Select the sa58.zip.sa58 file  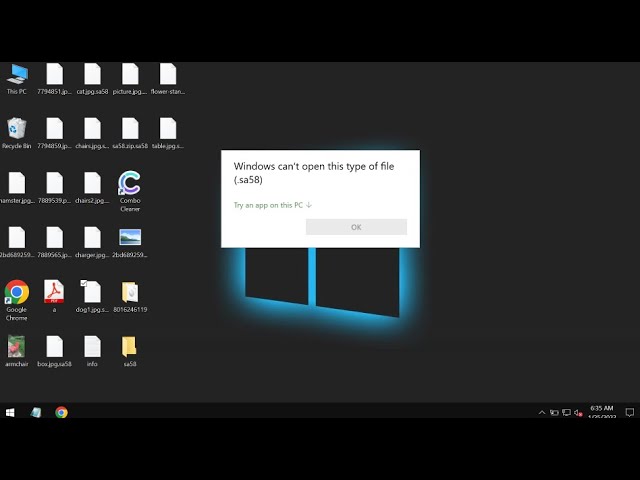130,129
